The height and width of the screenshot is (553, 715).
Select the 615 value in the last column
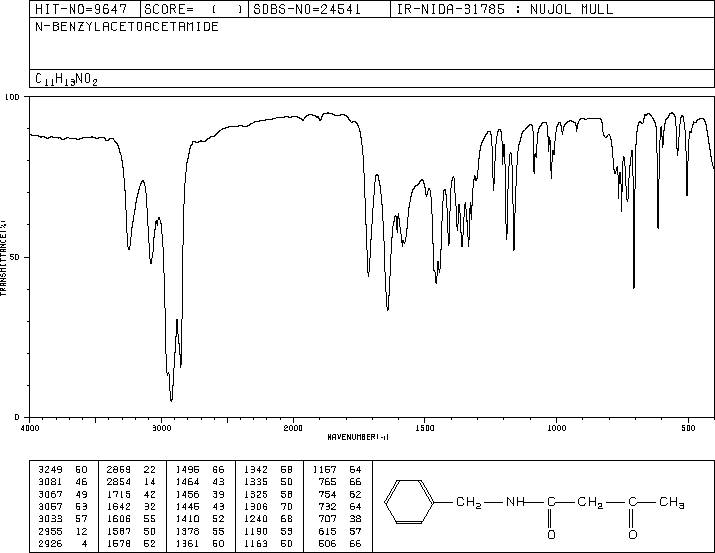click(327, 532)
